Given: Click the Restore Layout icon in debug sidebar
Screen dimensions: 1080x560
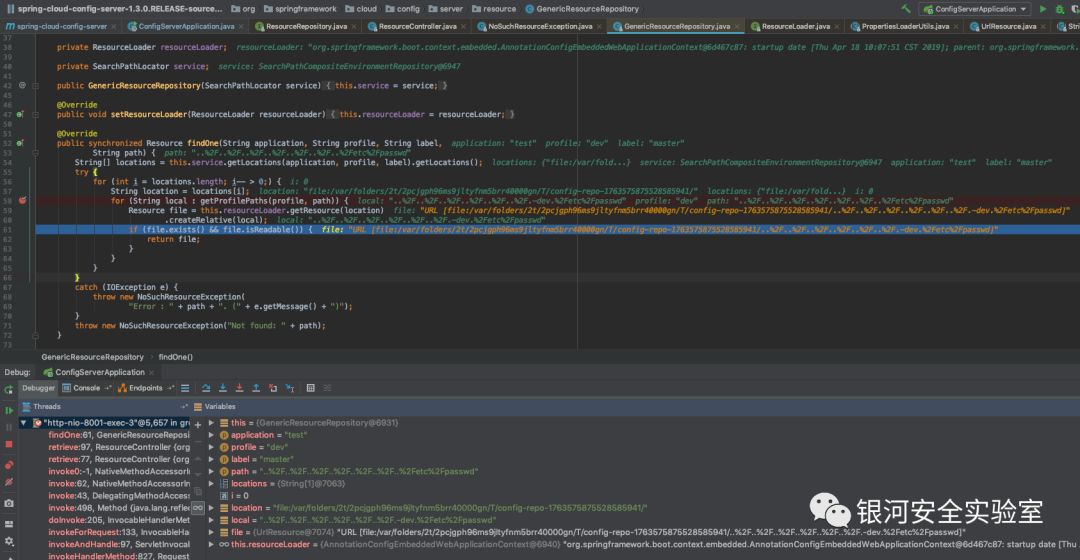Looking at the screenshot, I should point(8,523).
